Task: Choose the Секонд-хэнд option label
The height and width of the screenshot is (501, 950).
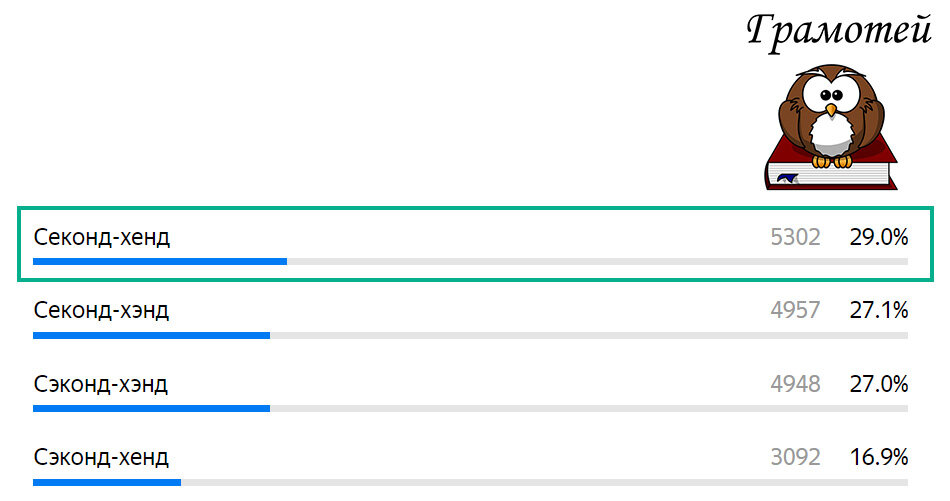Action: tap(101, 310)
